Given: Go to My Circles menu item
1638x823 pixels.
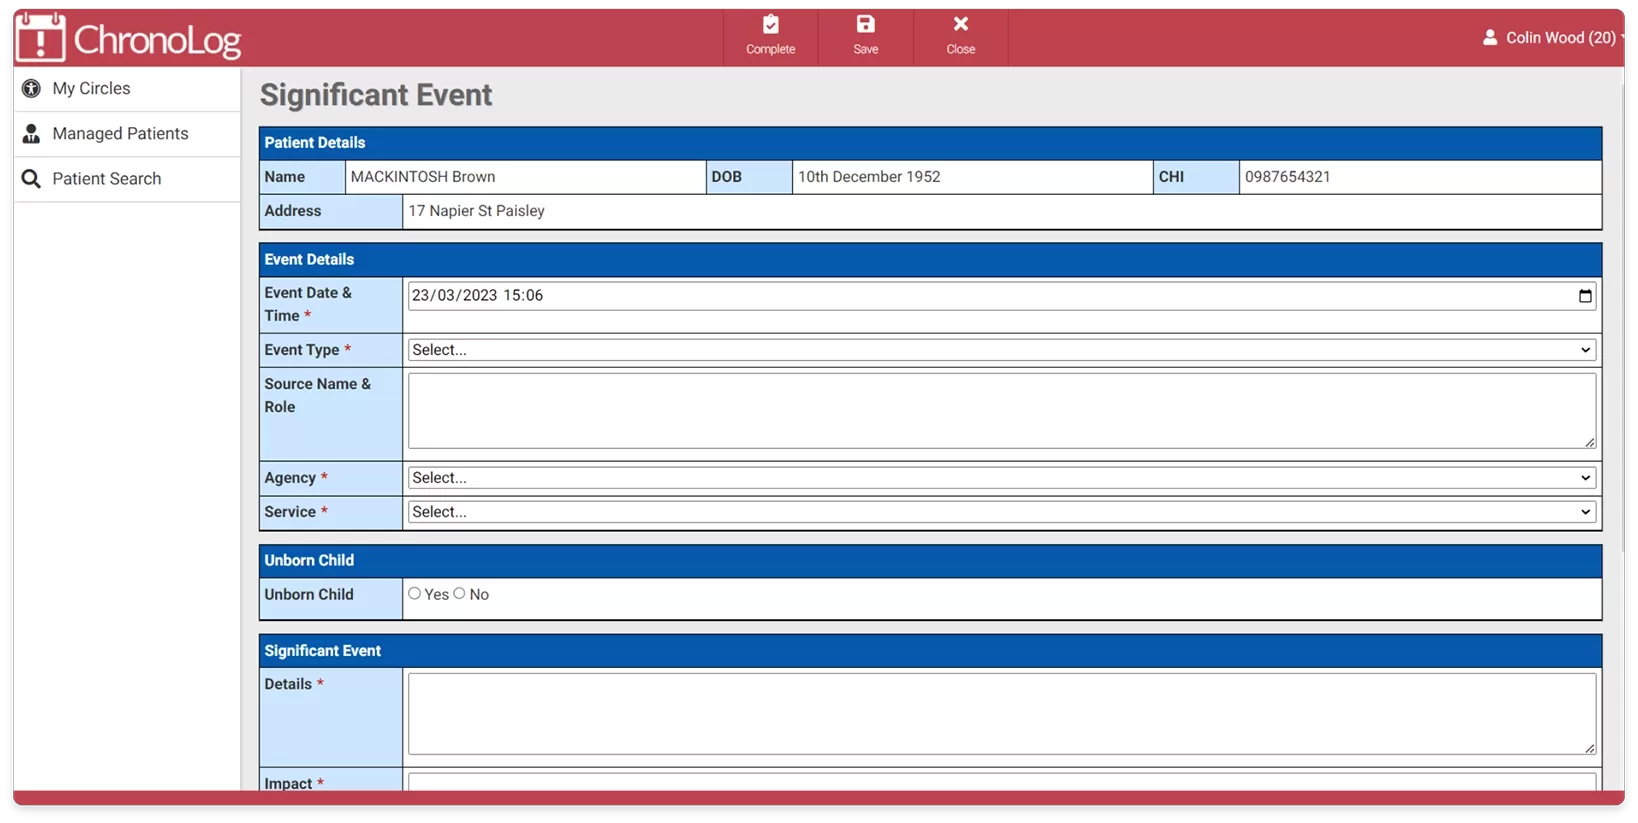Looking at the screenshot, I should (x=91, y=89).
